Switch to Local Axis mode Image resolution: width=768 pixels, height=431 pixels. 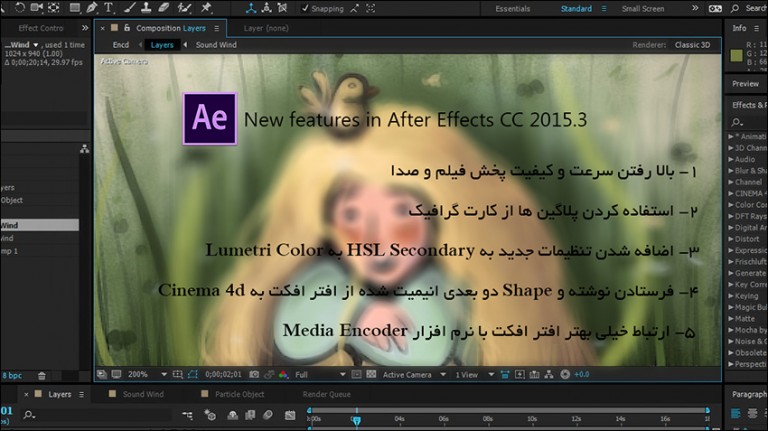pos(251,8)
